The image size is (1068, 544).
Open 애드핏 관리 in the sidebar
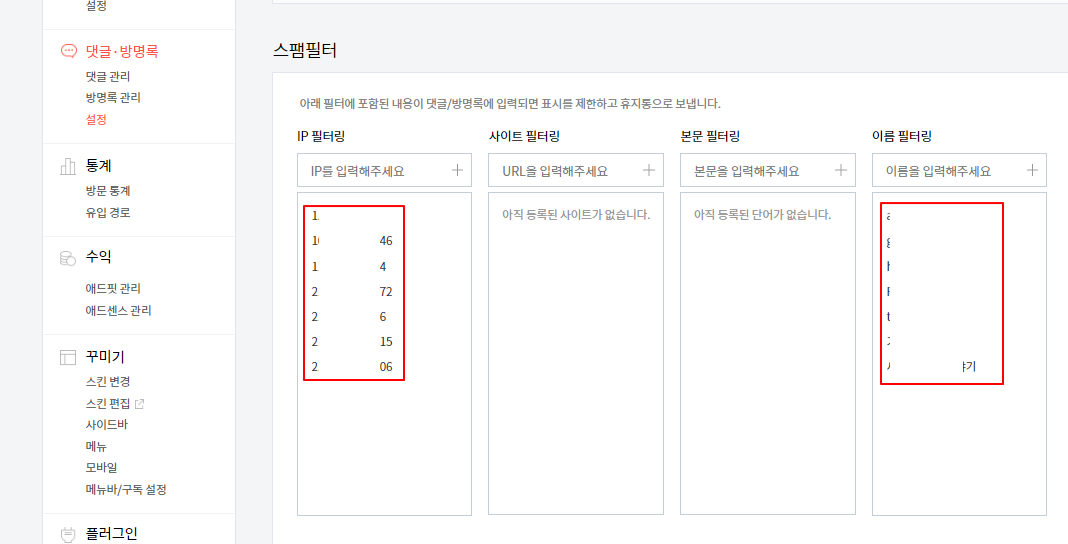113,289
